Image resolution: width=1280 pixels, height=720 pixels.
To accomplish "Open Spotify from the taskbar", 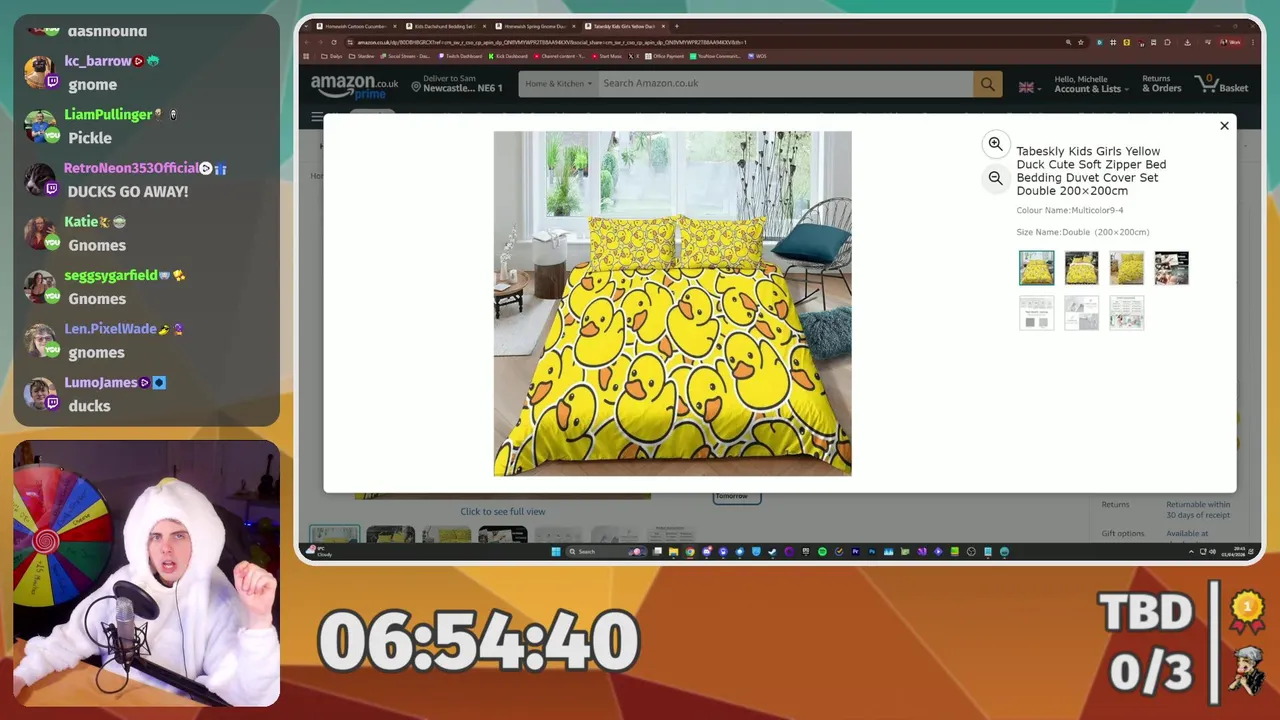I will click(x=822, y=551).
